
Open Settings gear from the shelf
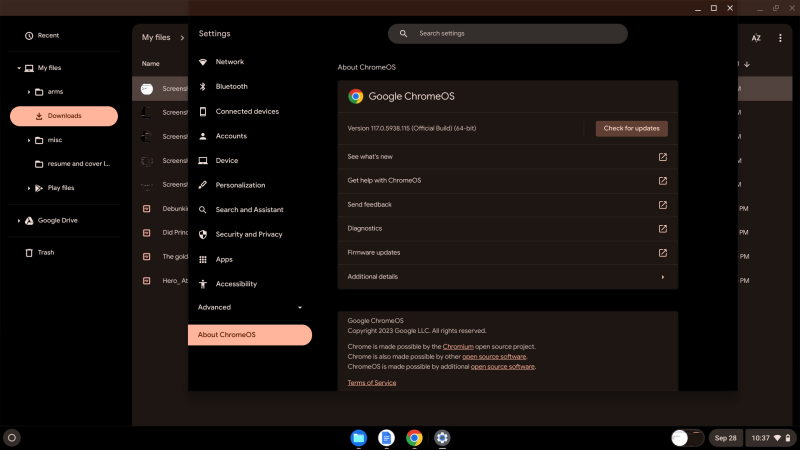(442, 438)
